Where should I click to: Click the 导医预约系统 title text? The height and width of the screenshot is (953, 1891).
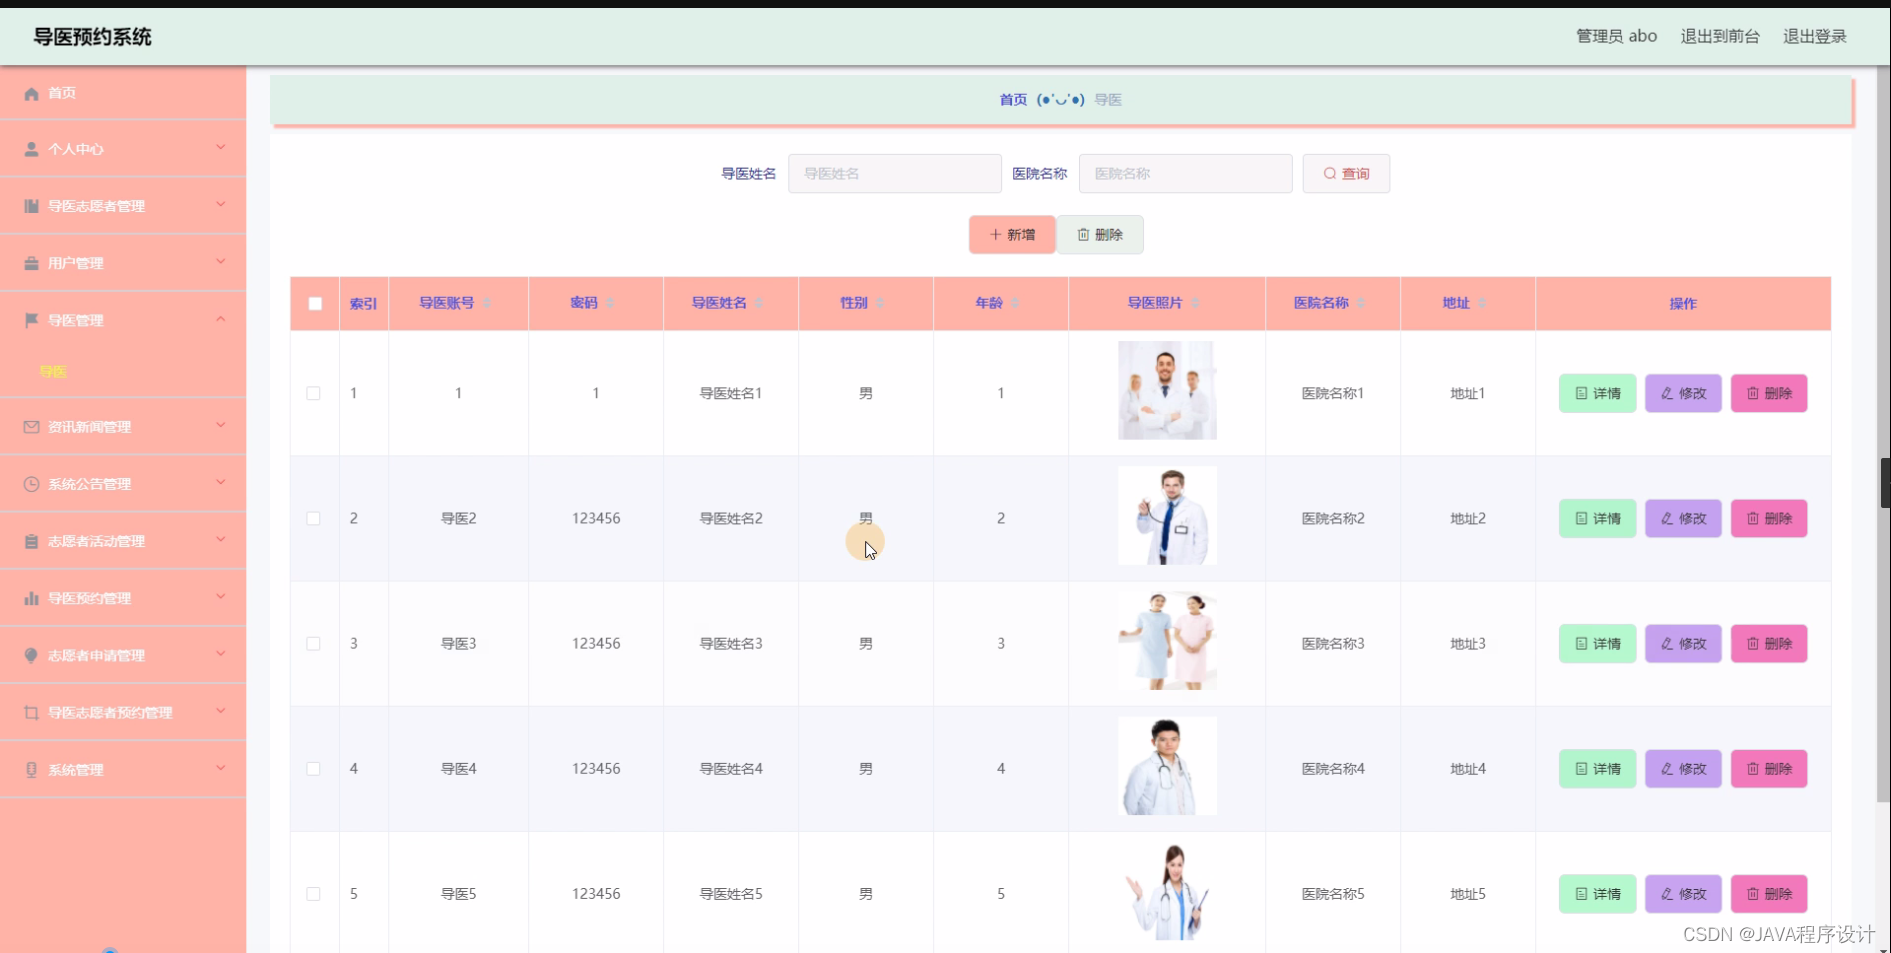[x=92, y=37]
